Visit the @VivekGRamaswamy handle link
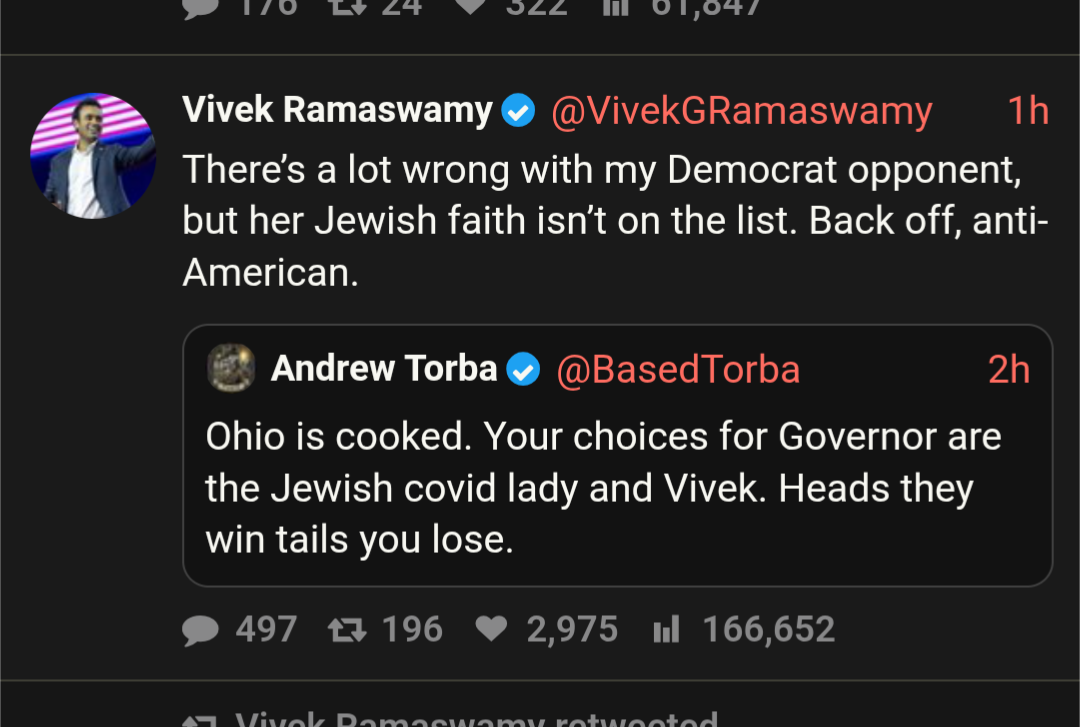The height and width of the screenshot is (727, 1080). coord(741,111)
